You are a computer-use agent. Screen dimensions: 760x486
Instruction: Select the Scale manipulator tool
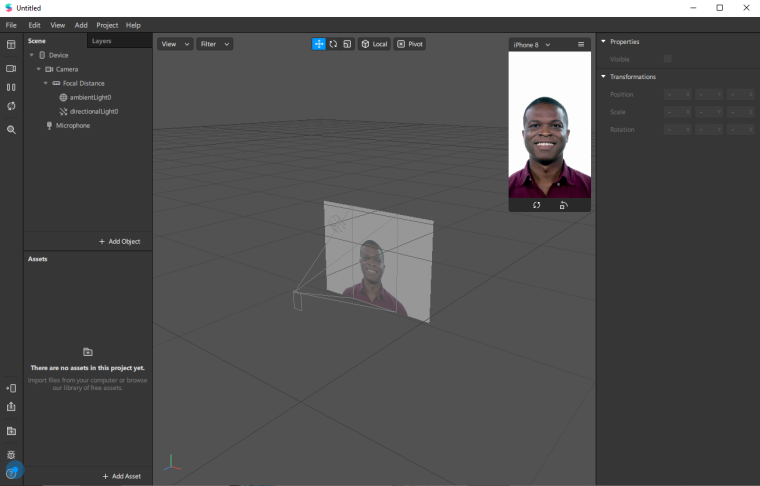click(347, 44)
